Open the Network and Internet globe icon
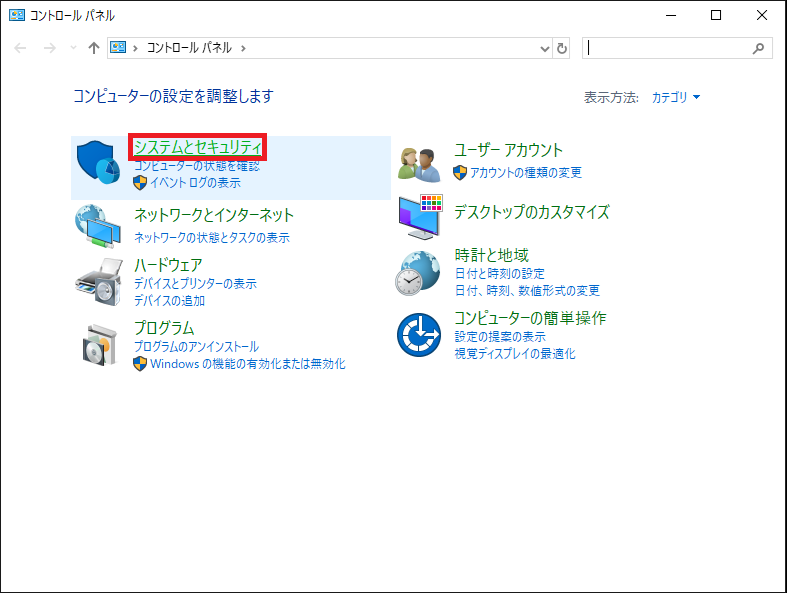787x593 pixels. (x=98, y=226)
